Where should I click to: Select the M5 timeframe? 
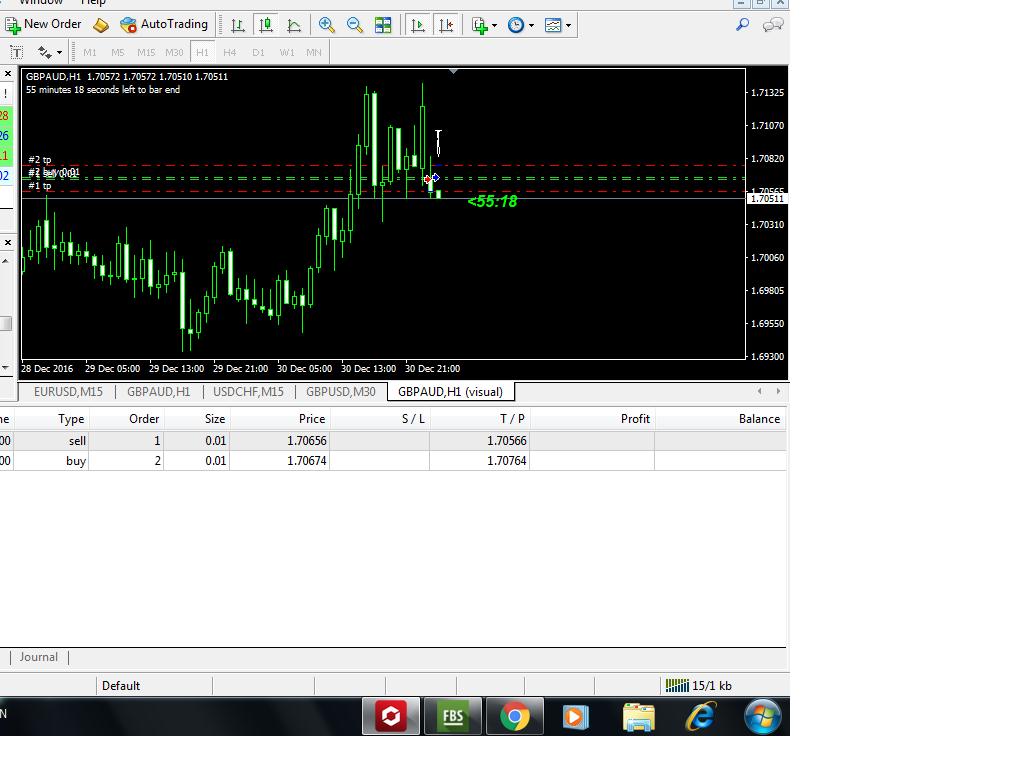[118, 52]
